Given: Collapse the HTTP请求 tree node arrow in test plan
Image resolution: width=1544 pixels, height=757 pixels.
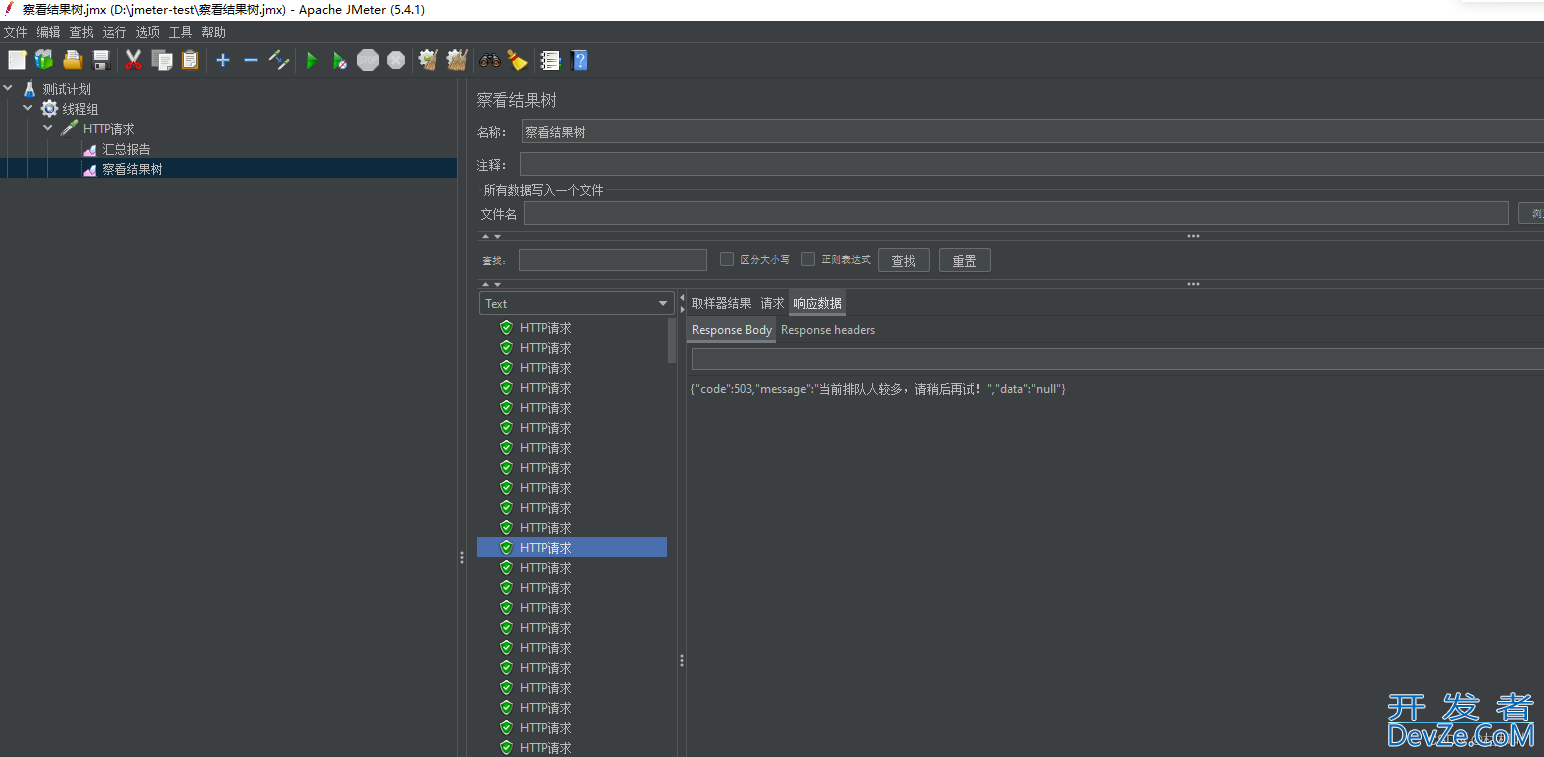Looking at the screenshot, I should (x=48, y=128).
